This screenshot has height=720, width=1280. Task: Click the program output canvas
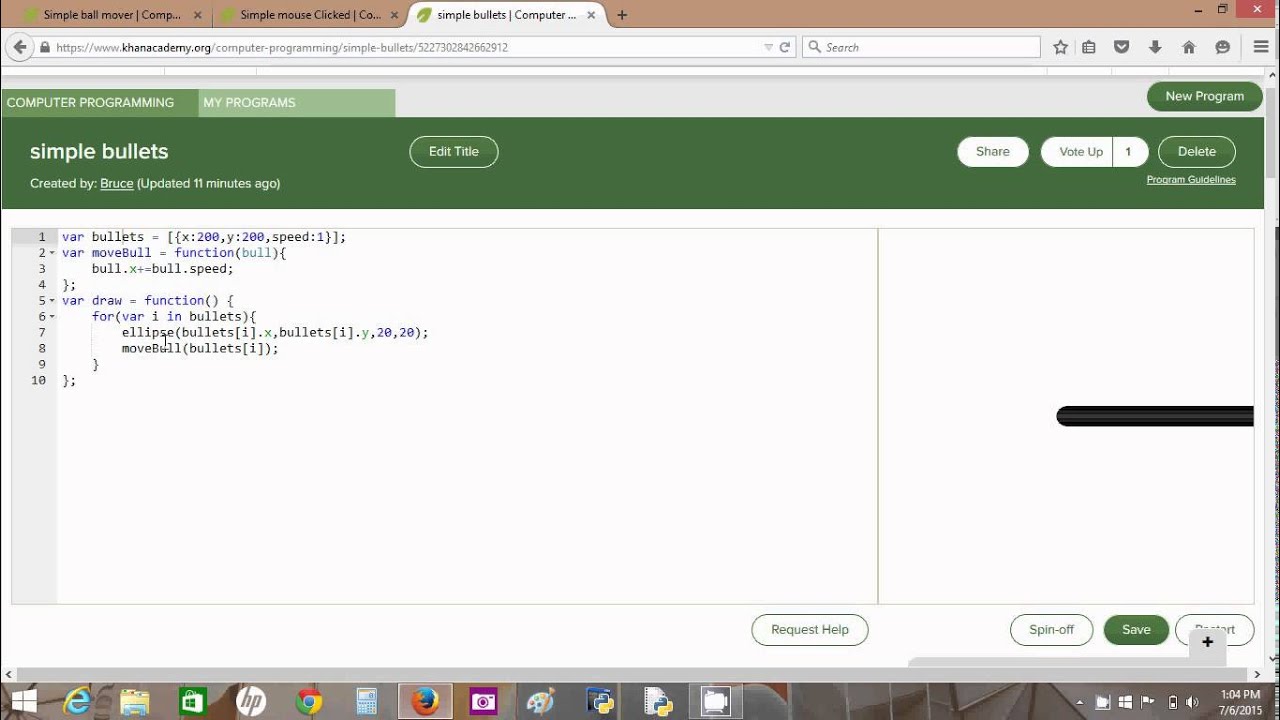[x=1066, y=416]
